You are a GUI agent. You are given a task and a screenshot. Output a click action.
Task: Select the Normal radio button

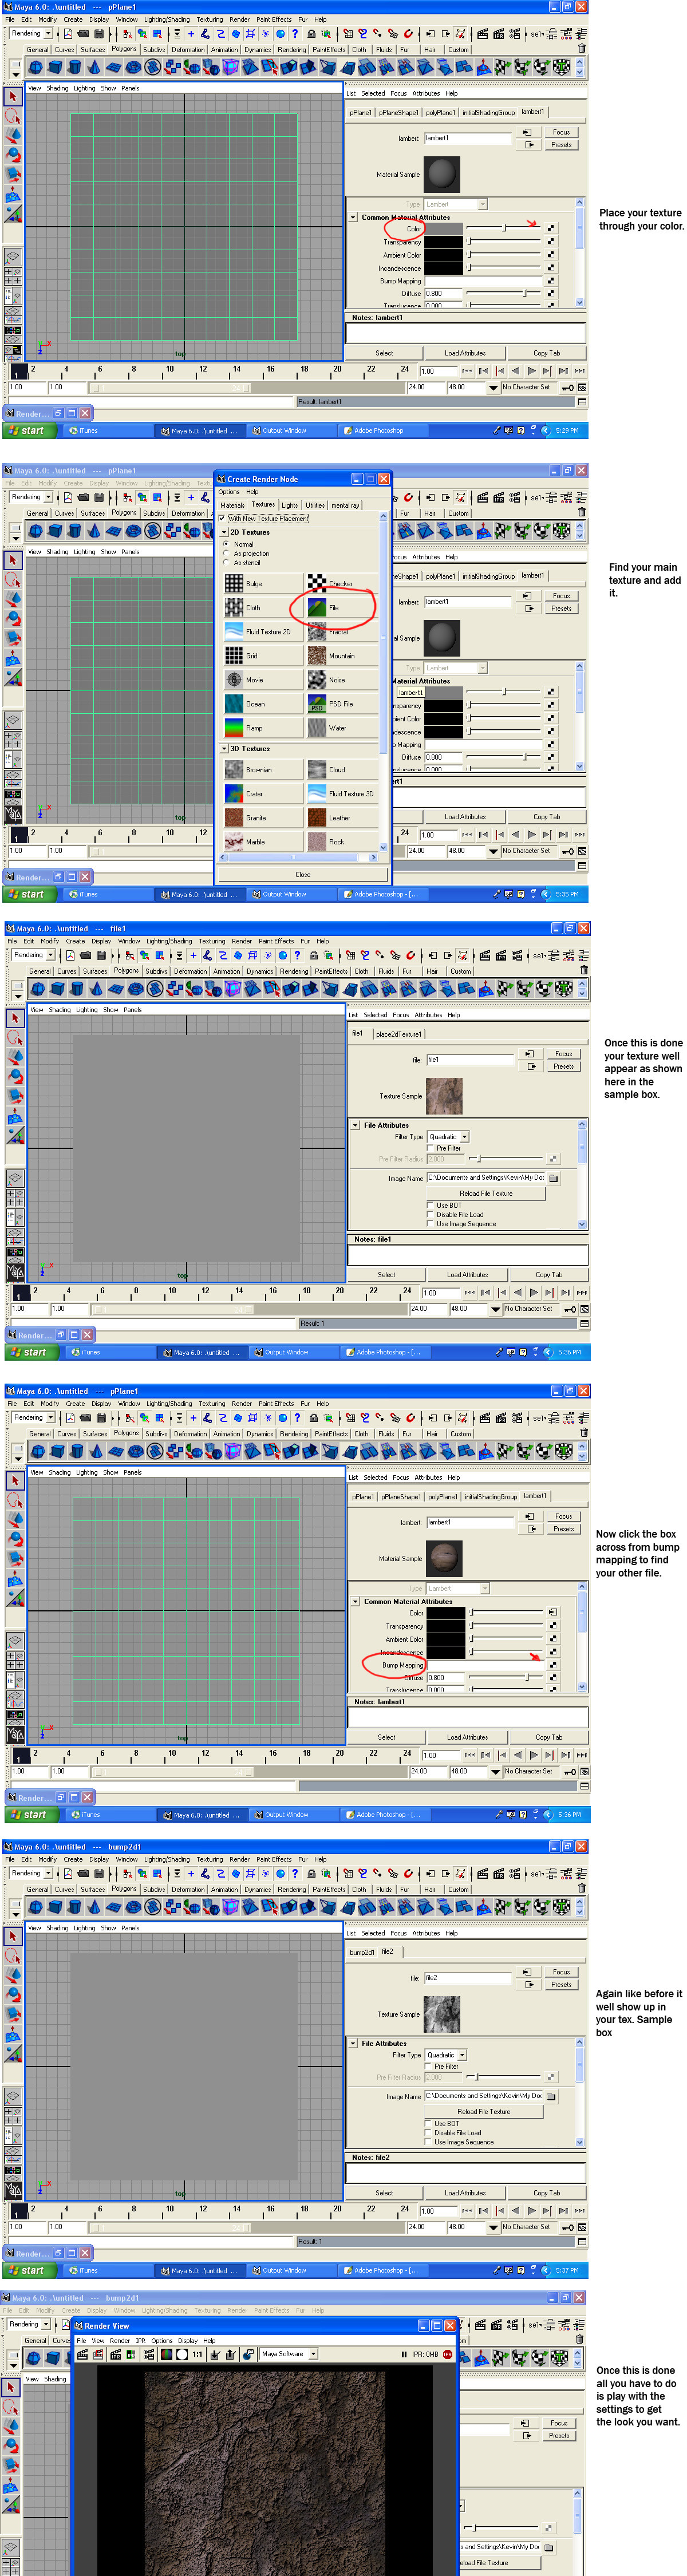click(x=226, y=544)
